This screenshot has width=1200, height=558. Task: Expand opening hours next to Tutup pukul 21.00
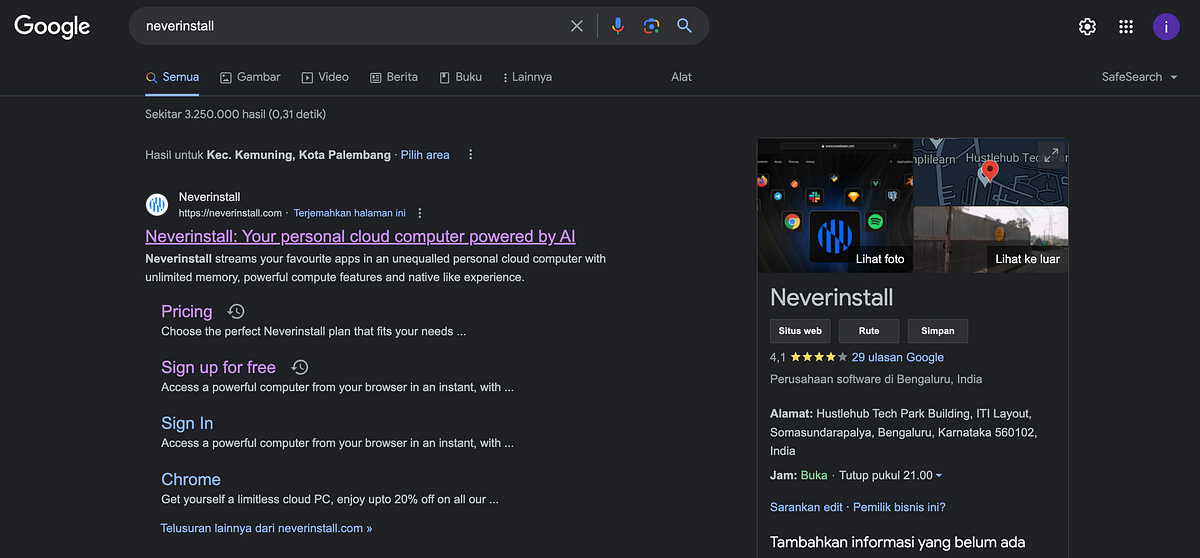pyautogui.click(x=939, y=476)
